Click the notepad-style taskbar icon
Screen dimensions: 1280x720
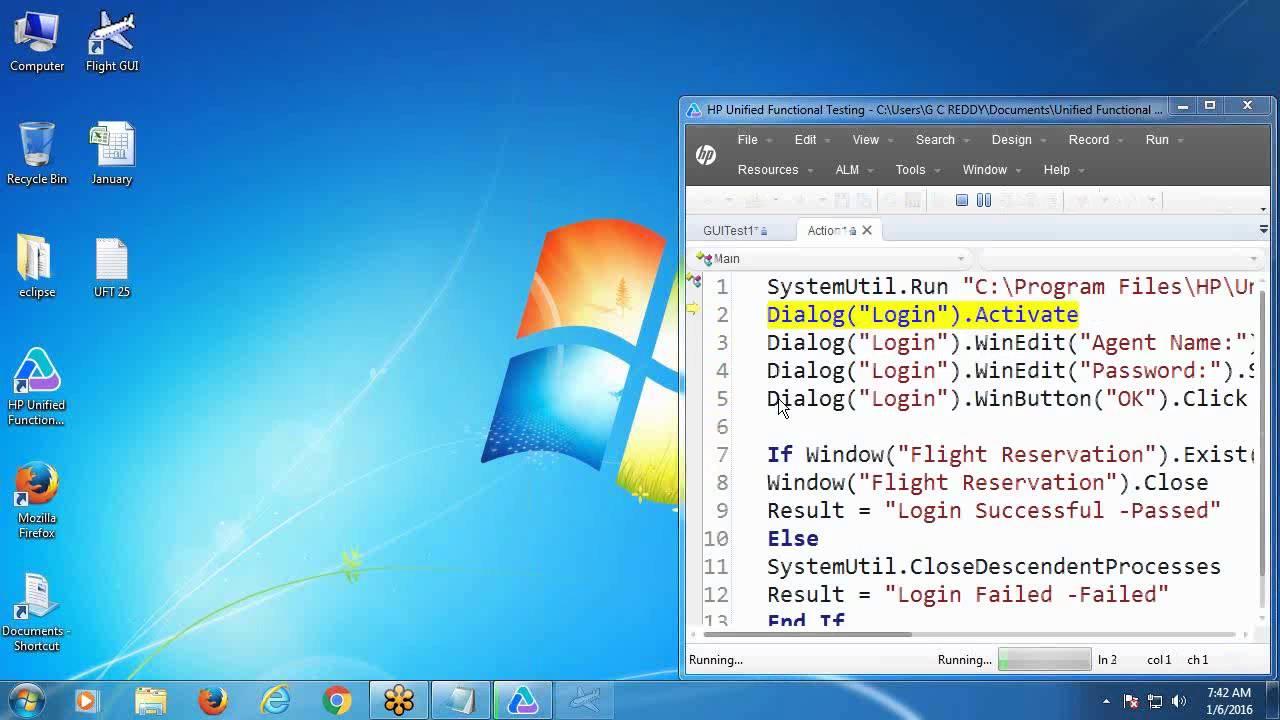pos(461,701)
